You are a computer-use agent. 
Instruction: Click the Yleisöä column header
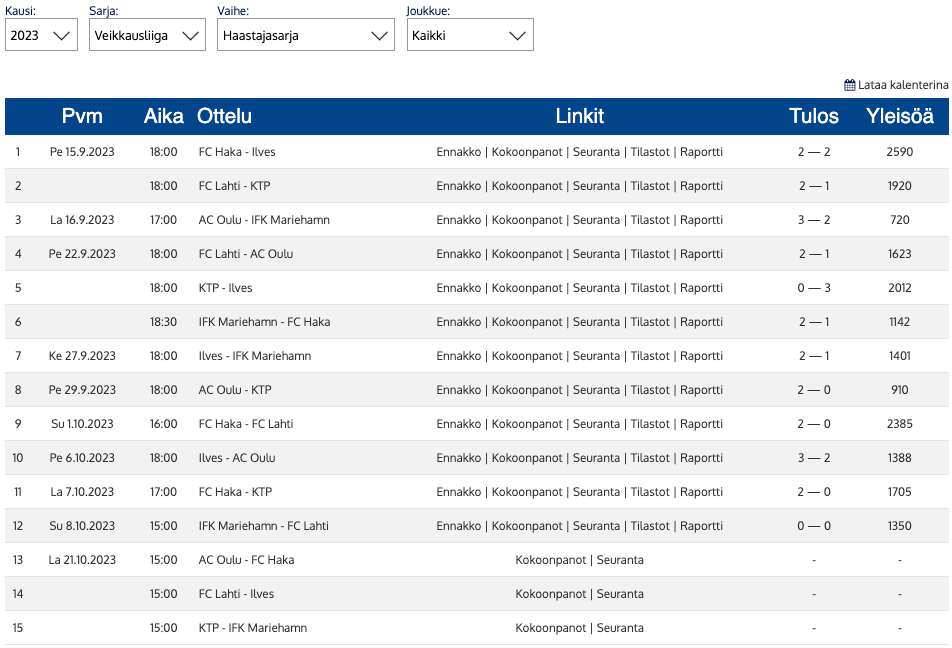899,116
